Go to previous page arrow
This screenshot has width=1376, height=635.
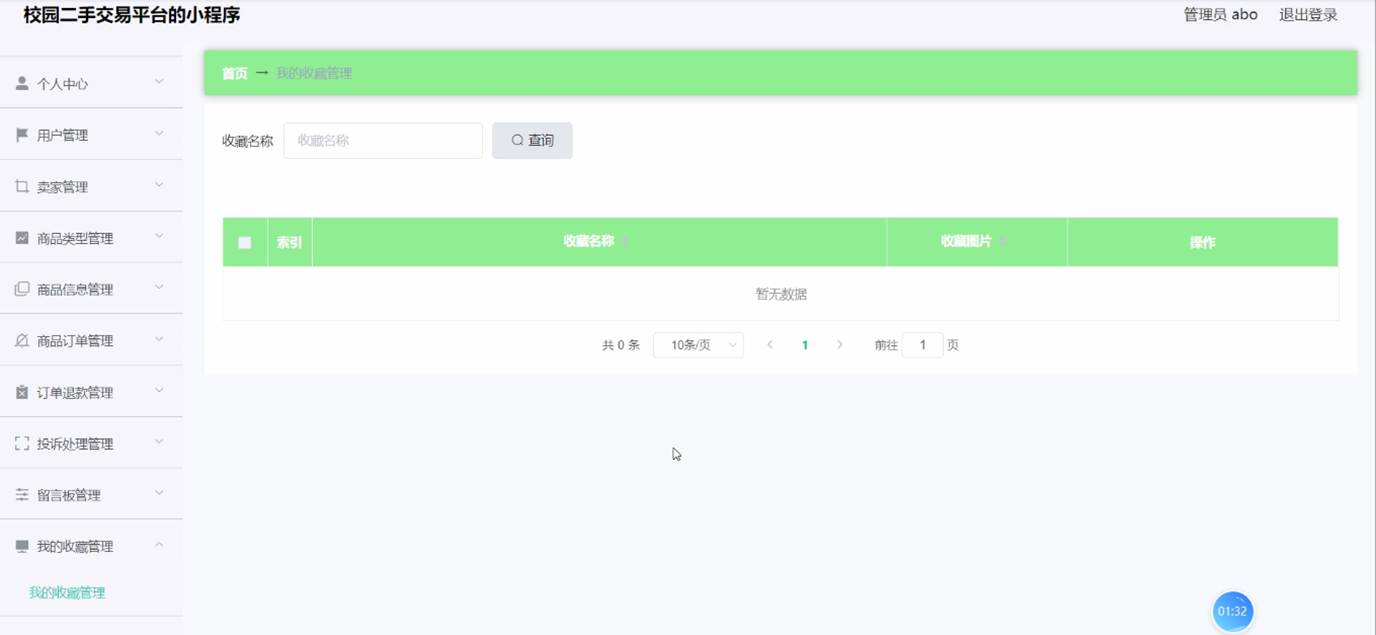pyautogui.click(x=770, y=345)
